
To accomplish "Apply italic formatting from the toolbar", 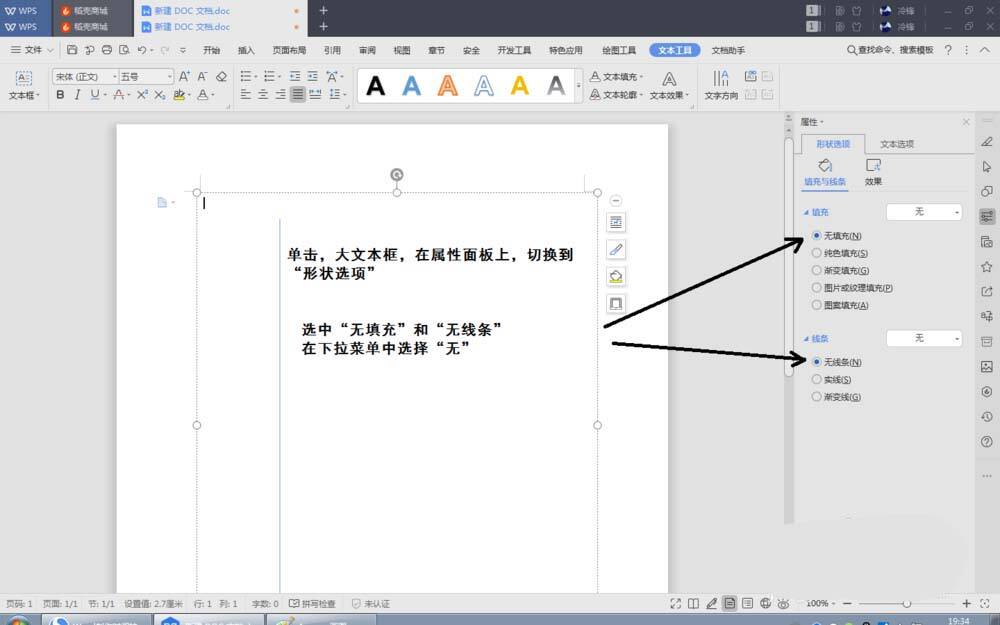I will [x=76, y=95].
